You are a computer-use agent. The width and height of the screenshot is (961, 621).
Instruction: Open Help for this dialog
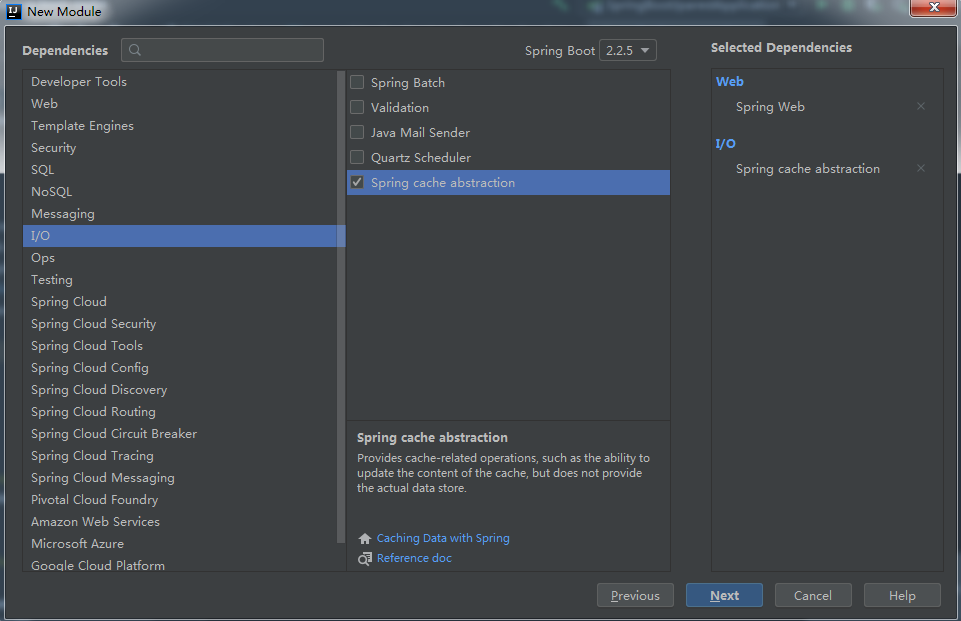(902, 595)
